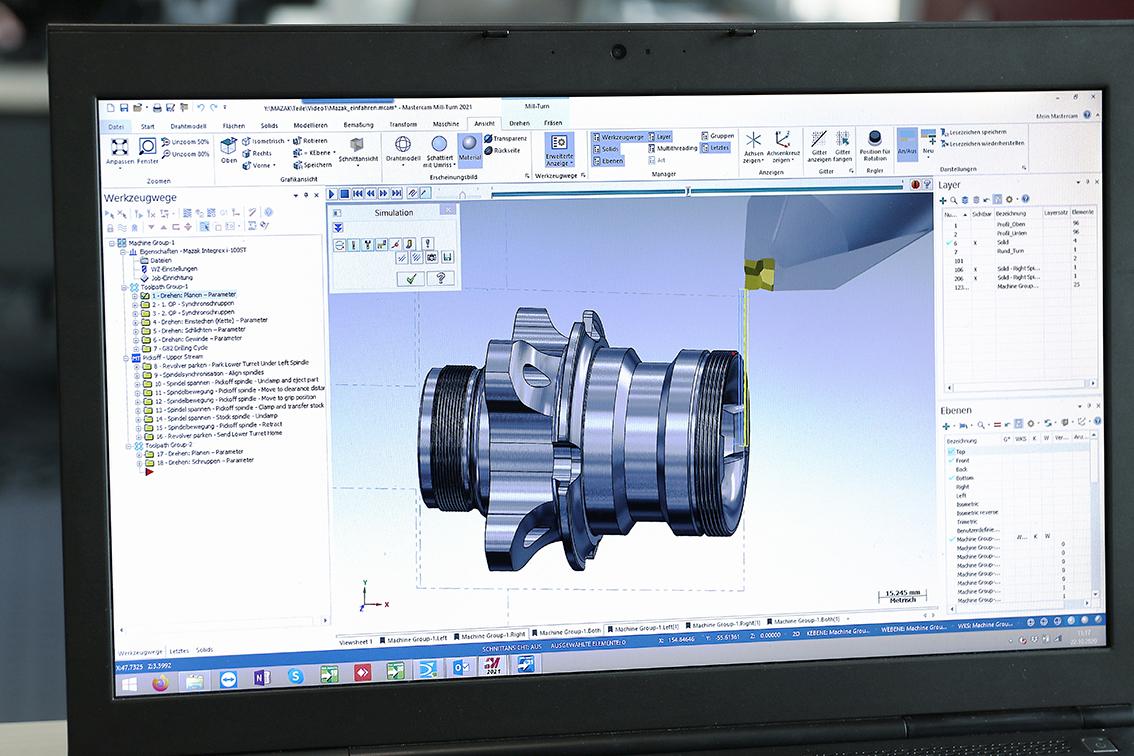Activate the Material shading icon
The width and height of the screenshot is (1134, 756).
[x=469, y=145]
